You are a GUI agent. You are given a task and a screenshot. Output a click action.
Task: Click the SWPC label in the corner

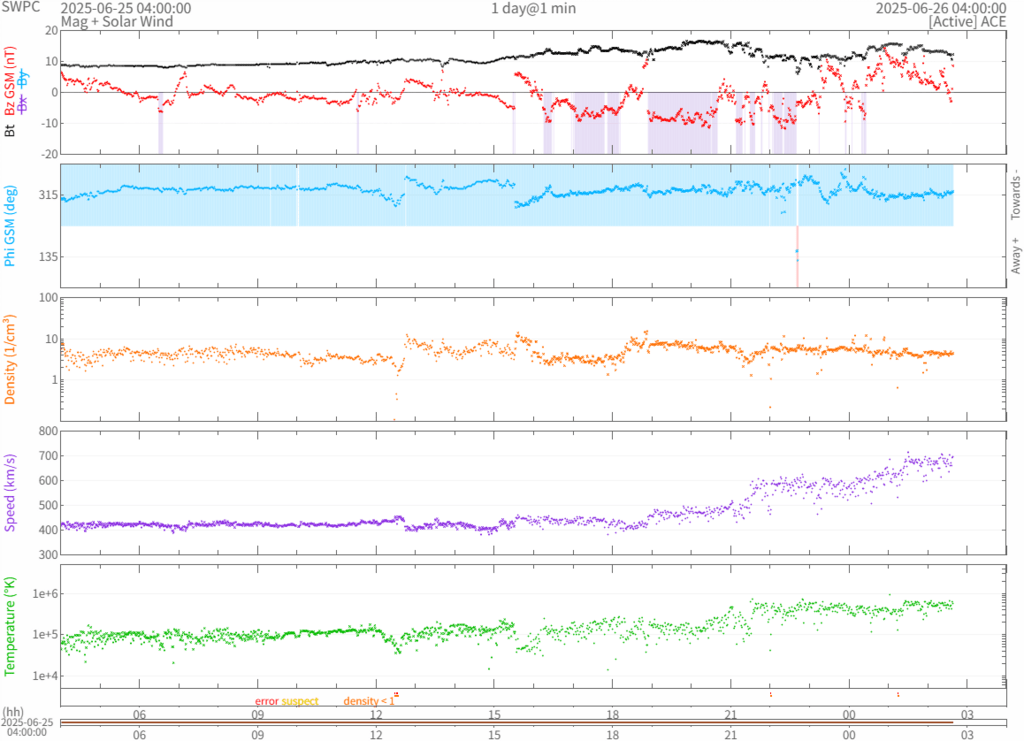point(20,8)
